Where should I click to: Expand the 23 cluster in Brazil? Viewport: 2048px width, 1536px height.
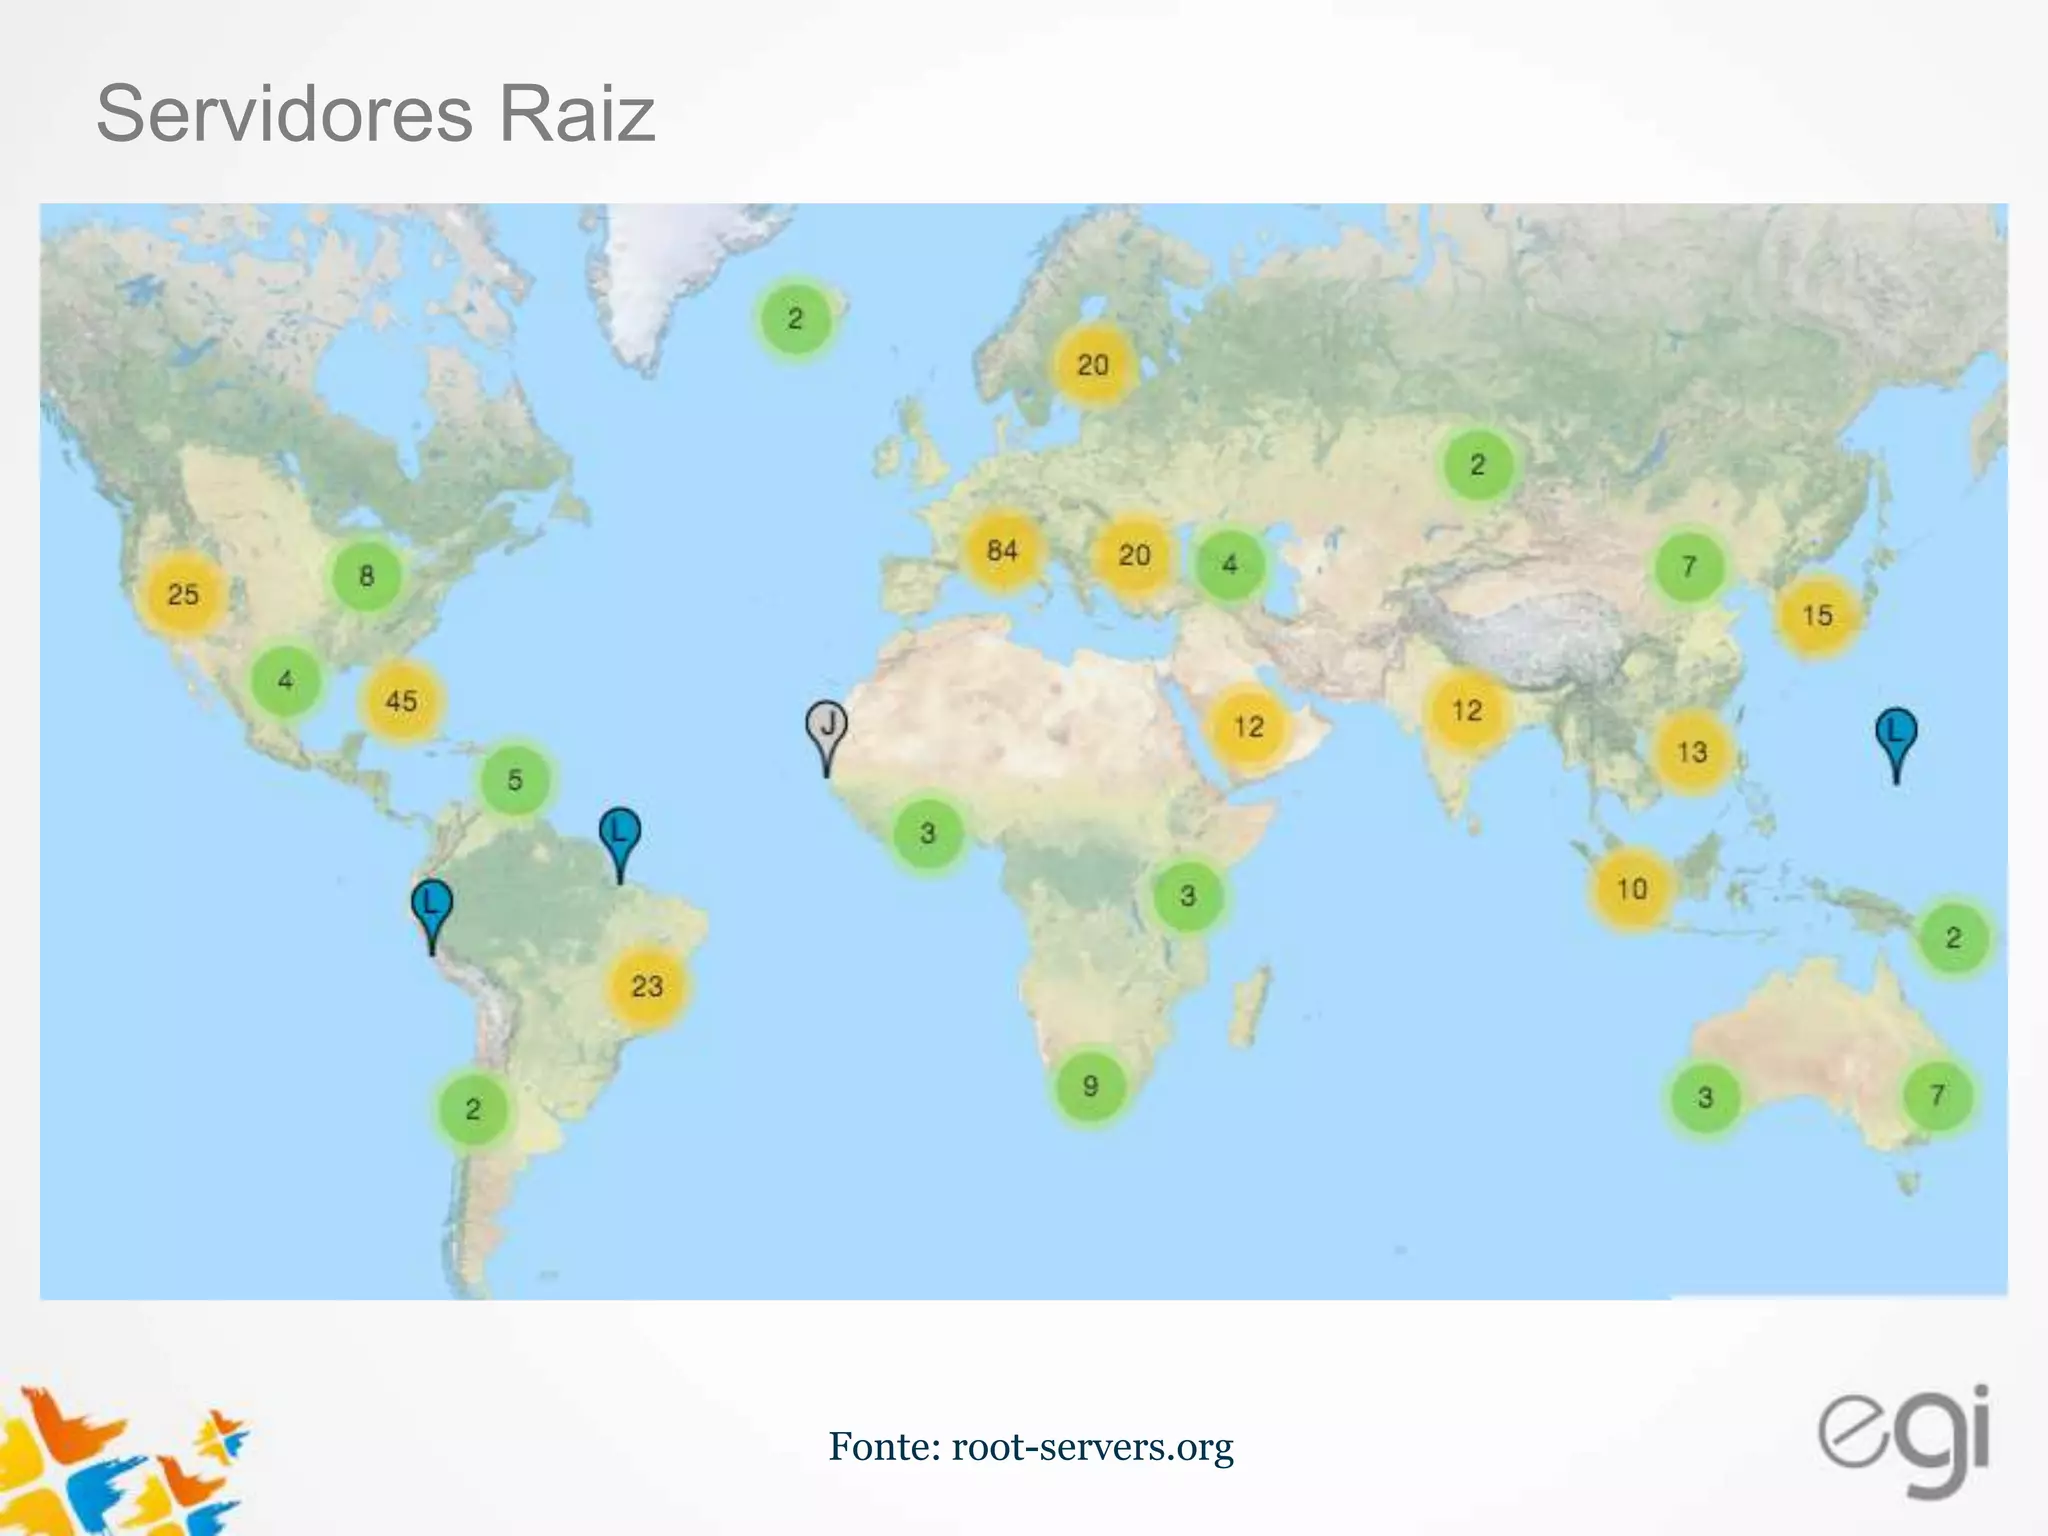tap(647, 987)
